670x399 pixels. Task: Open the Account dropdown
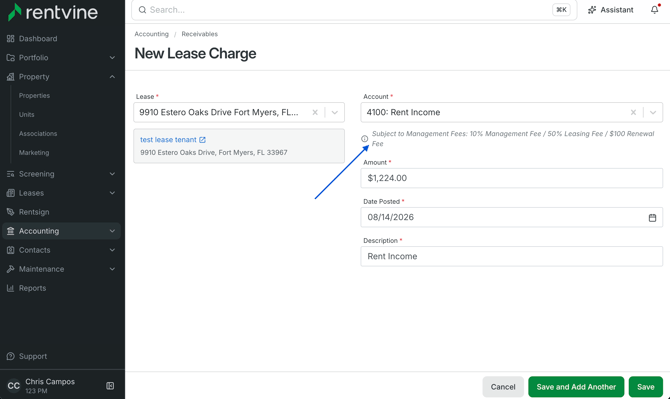[x=653, y=112]
